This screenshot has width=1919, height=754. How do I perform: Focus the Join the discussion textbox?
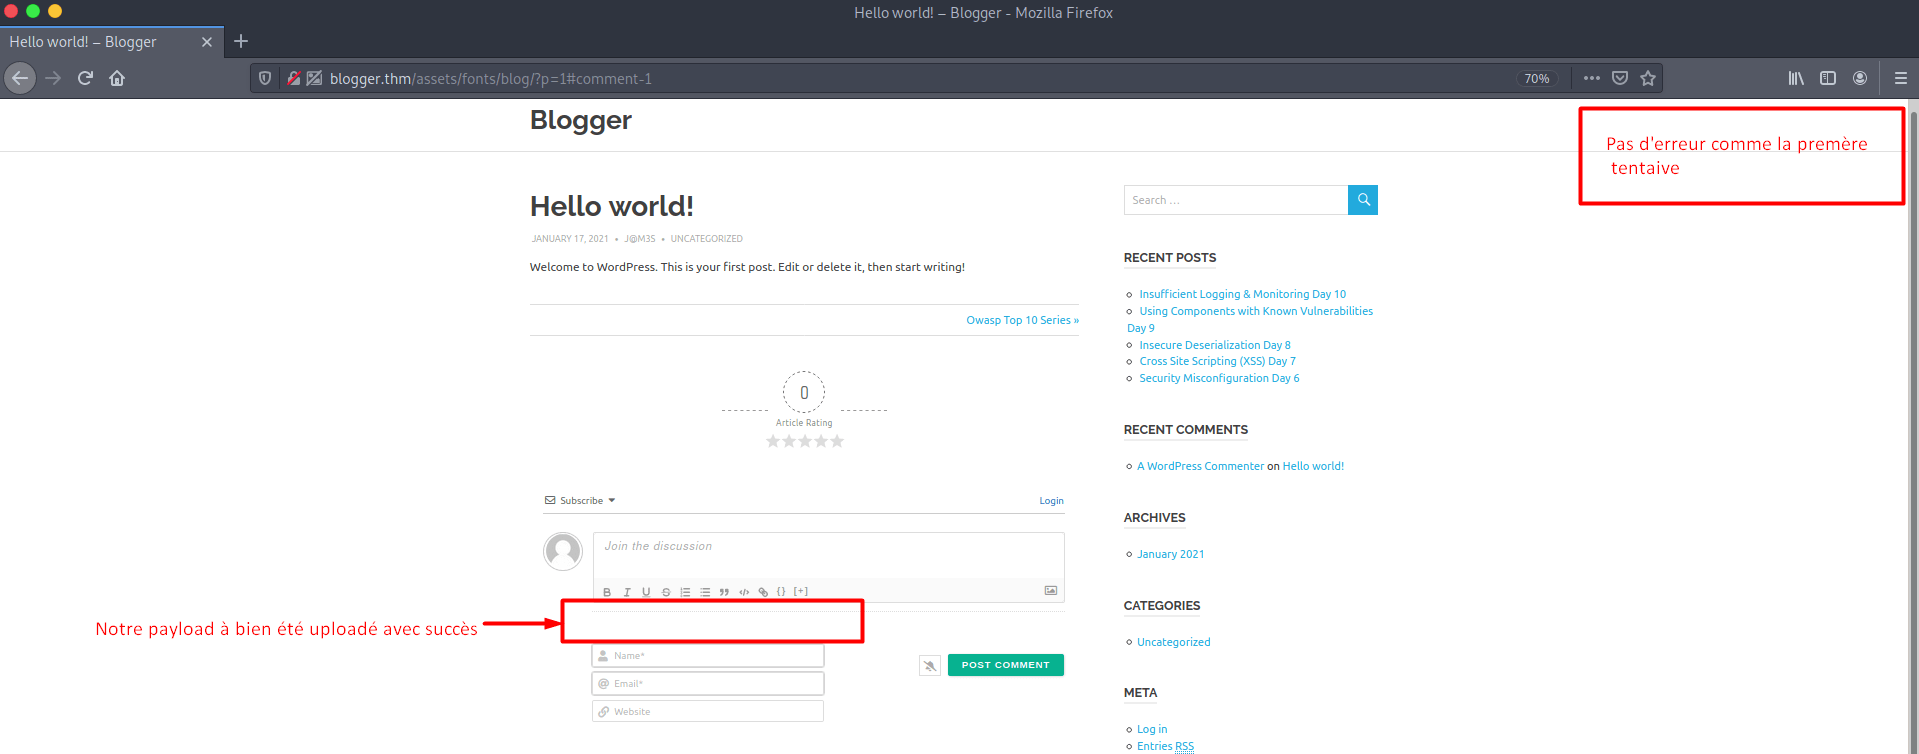click(x=829, y=555)
